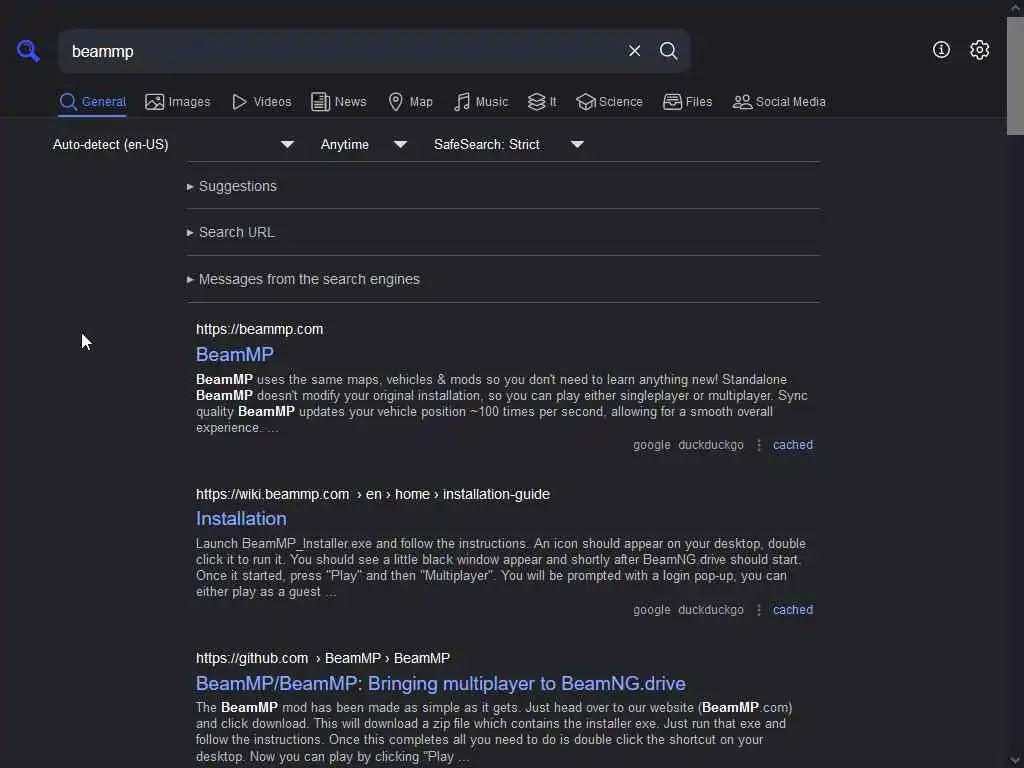Viewport: 1024px width, 768px height.
Task: Switch to the Images tab
Action: (x=178, y=102)
